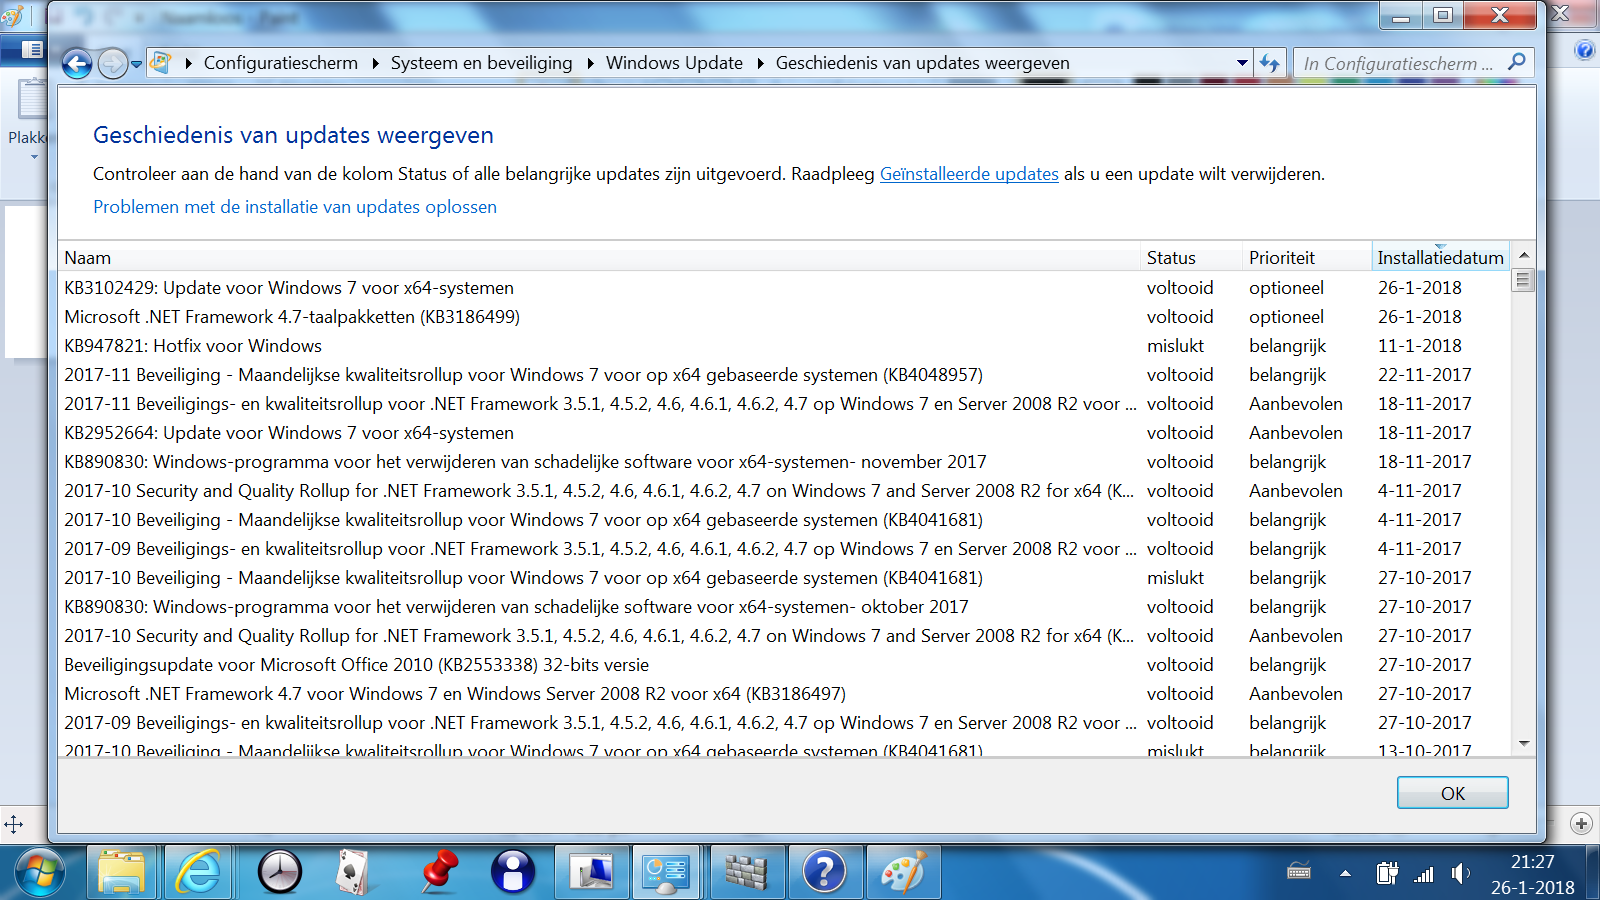Image resolution: width=1600 pixels, height=900 pixels.
Task: Select Geschiedenis van updates weergeven breadcrumb
Action: coord(923,63)
